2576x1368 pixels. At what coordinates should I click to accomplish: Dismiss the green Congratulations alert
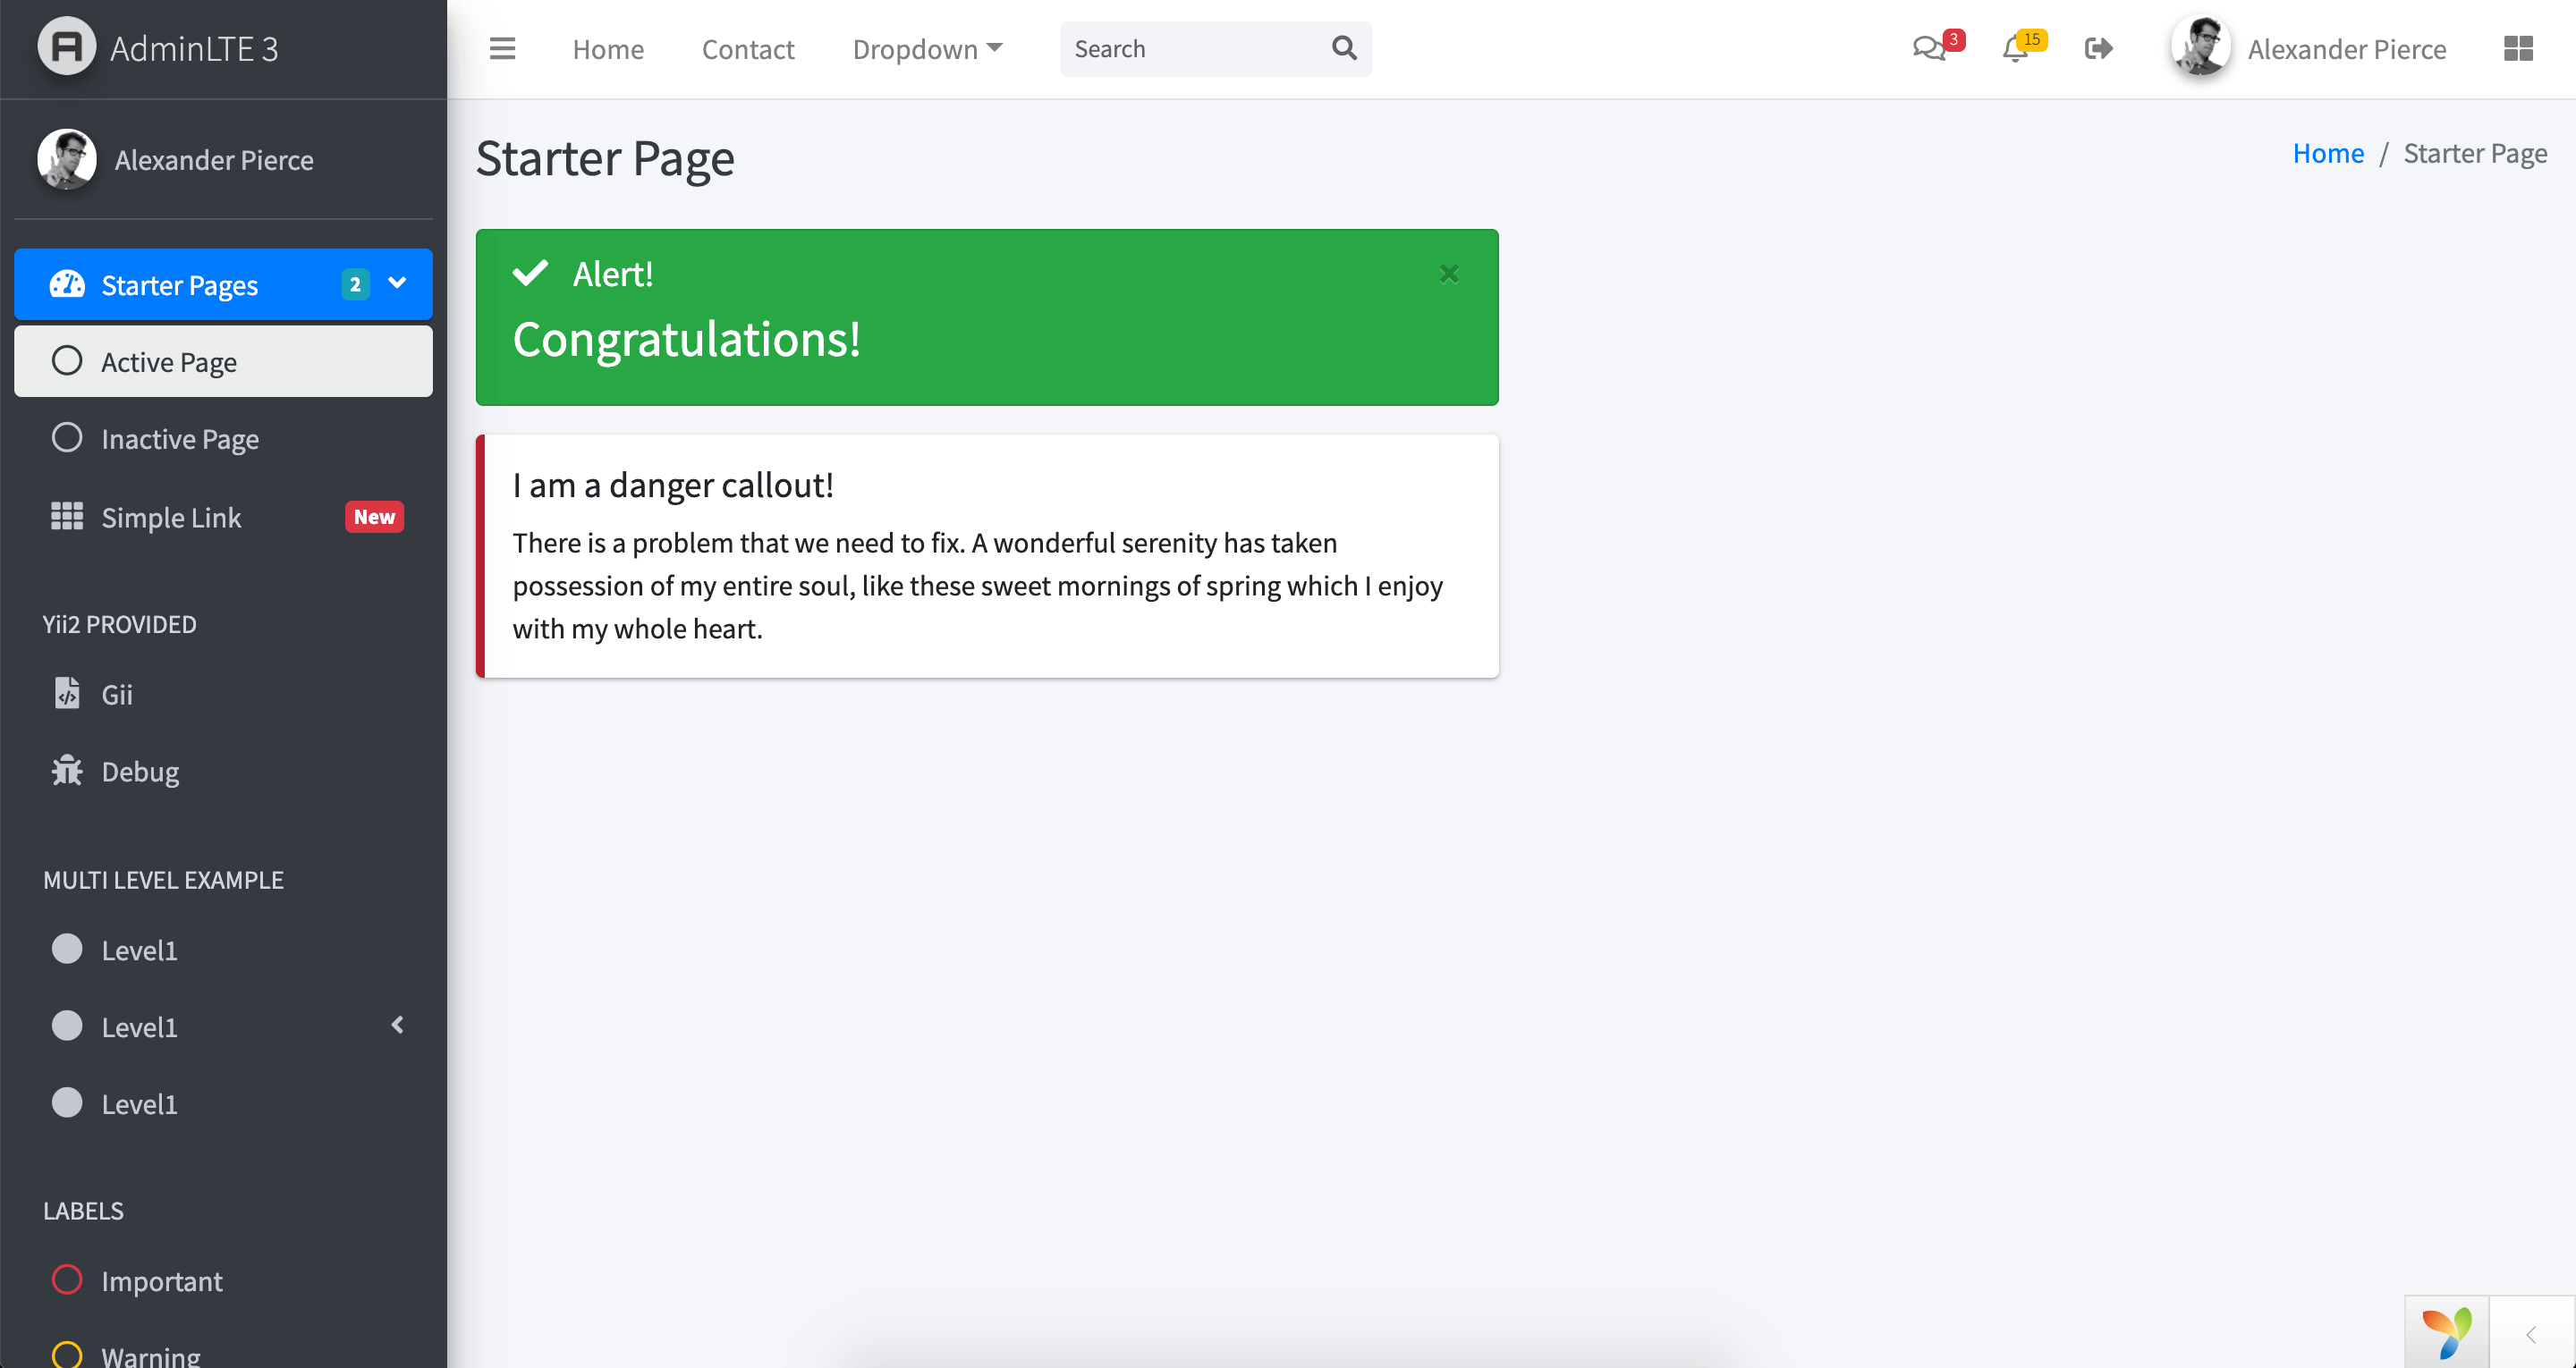click(x=1448, y=273)
